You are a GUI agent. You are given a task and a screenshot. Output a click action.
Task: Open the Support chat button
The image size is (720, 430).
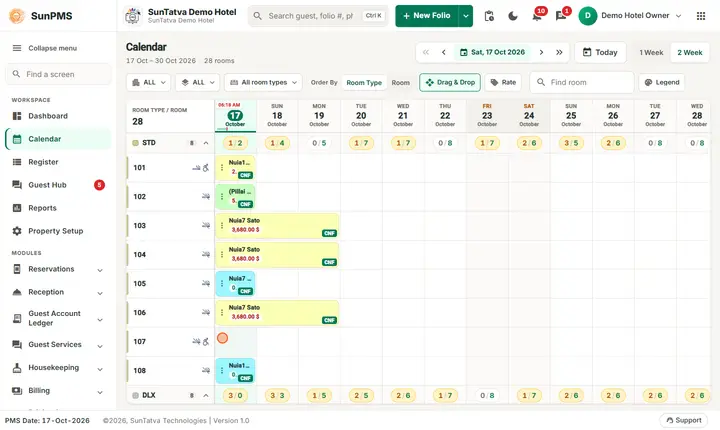(x=683, y=420)
